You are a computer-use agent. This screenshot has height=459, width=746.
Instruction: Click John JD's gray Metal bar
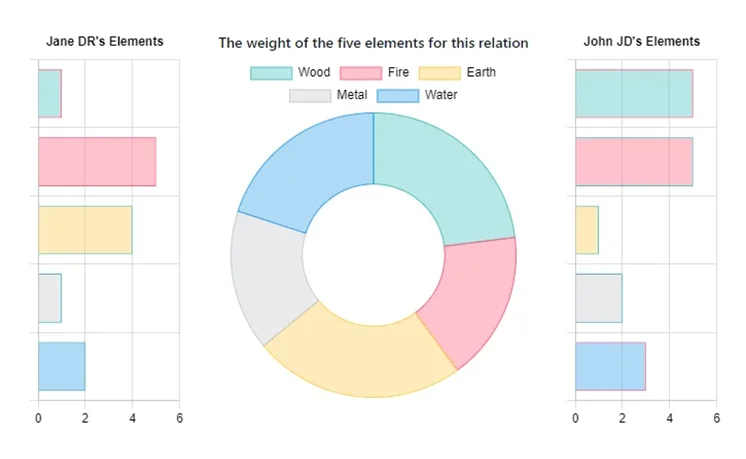[598, 298]
